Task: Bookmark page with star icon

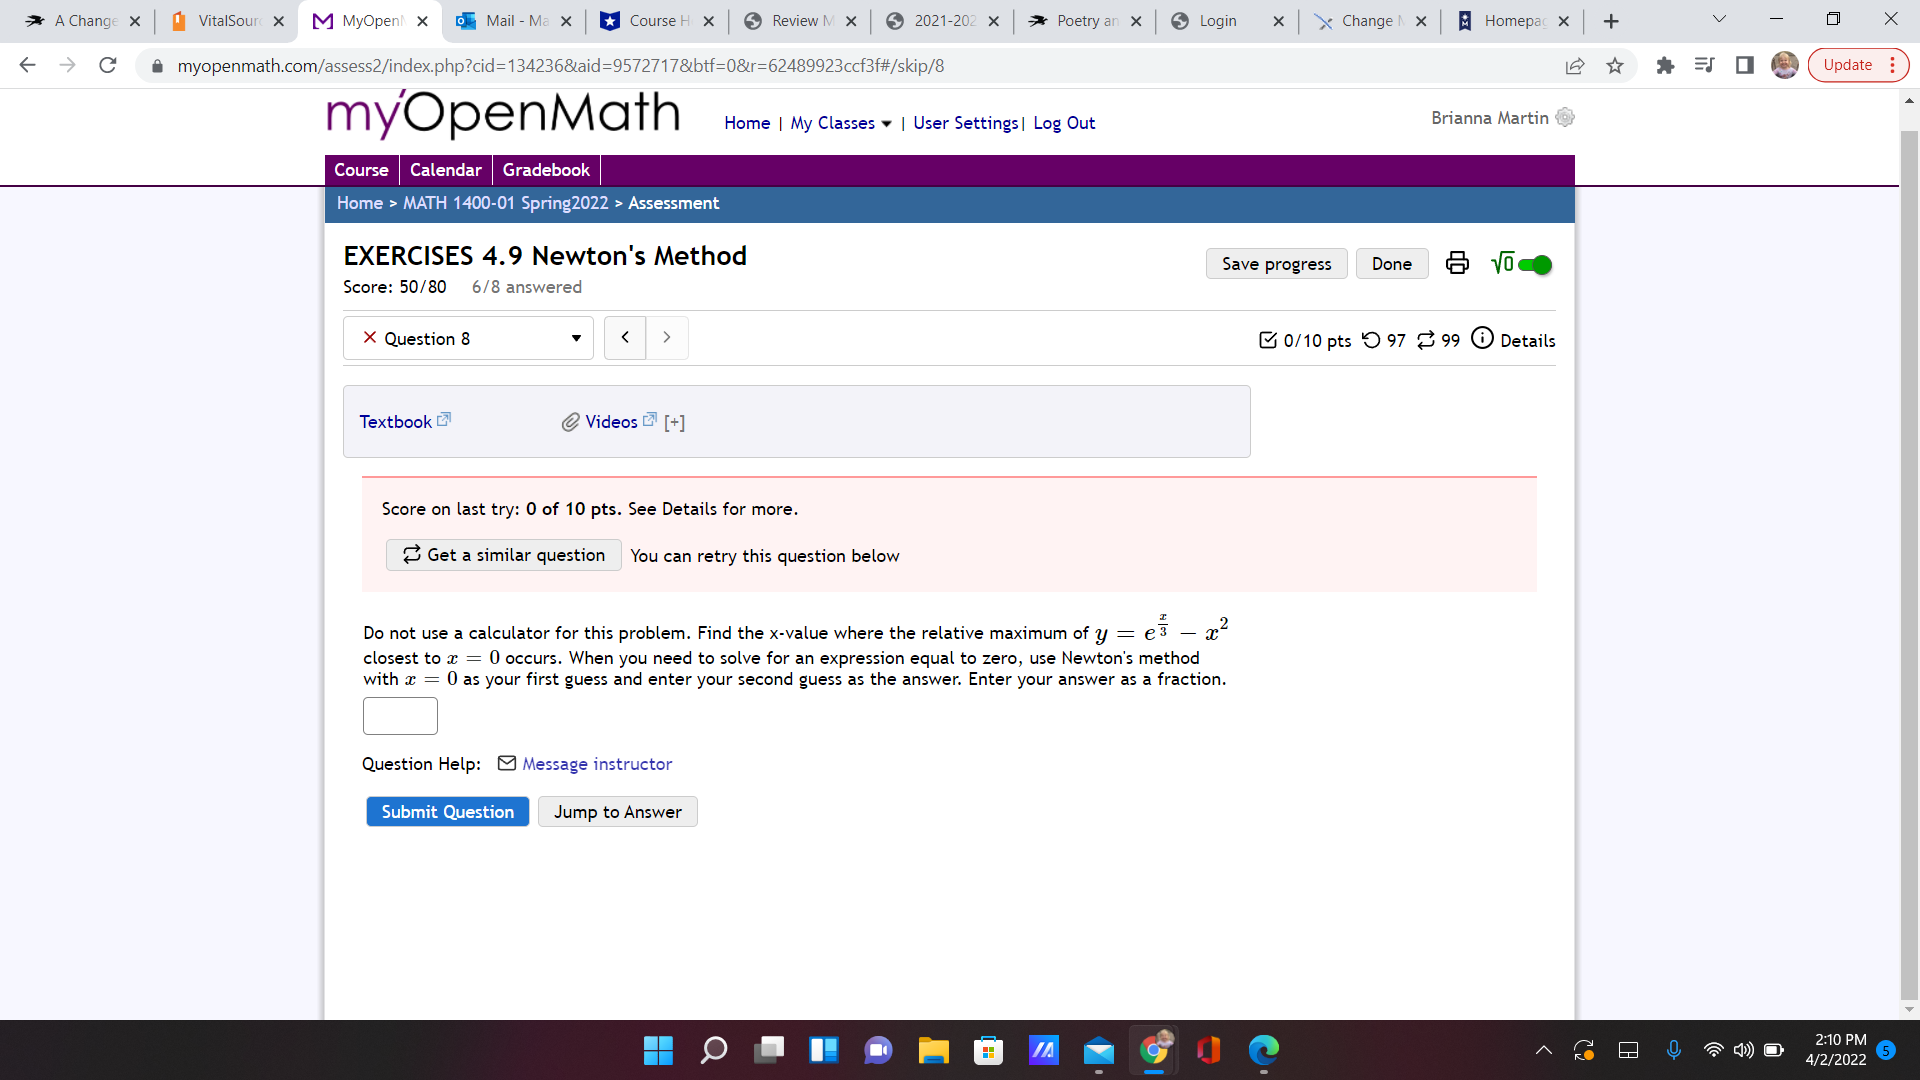Action: pos(1614,66)
